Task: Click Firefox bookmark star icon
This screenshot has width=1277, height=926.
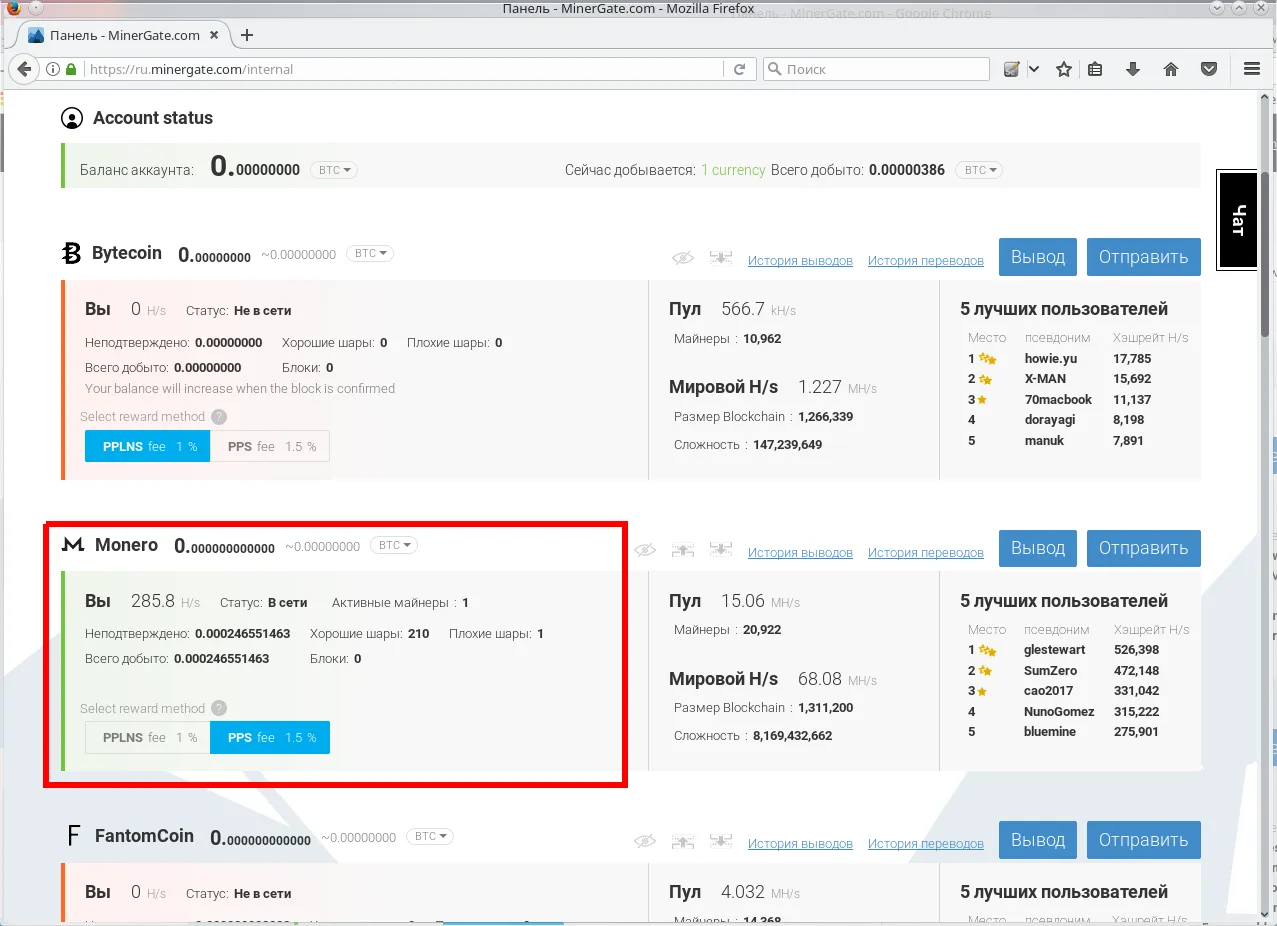Action: point(1064,69)
